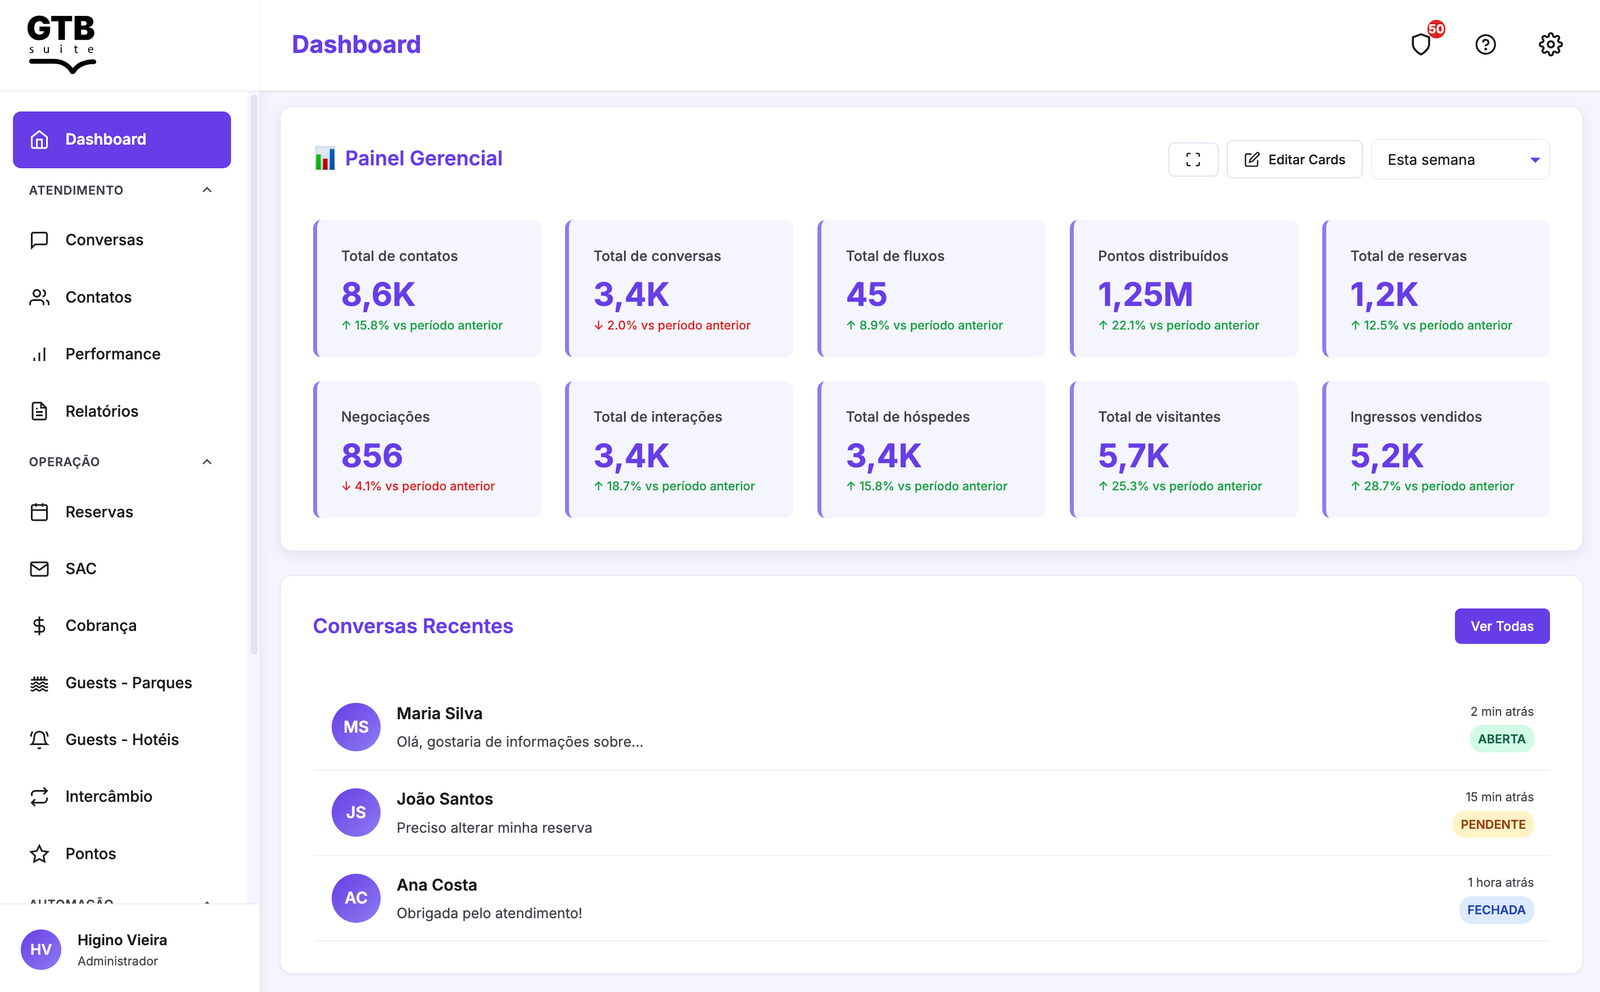This screenshot has height=992, width=1600.
Task: Open Relatórios from the sidebar
Action: pos(101,411)
